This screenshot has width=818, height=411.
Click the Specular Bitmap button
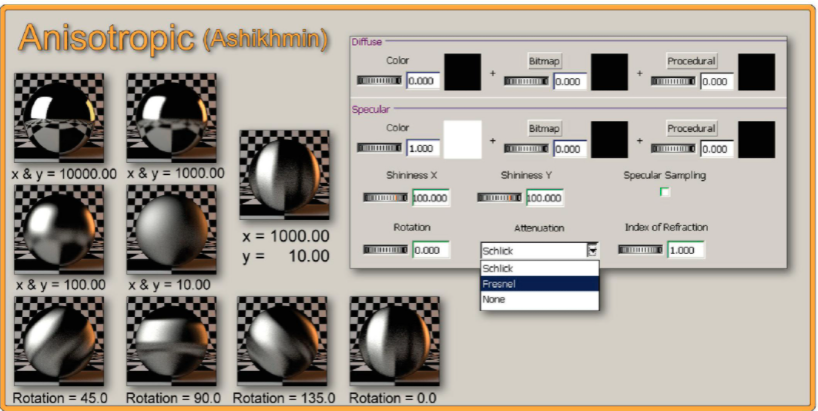544,128
